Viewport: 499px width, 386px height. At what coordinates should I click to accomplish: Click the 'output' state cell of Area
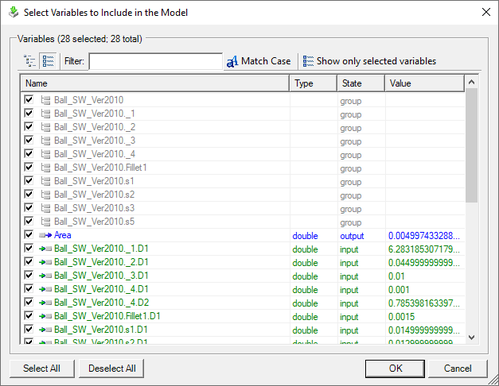pos(352,236)
